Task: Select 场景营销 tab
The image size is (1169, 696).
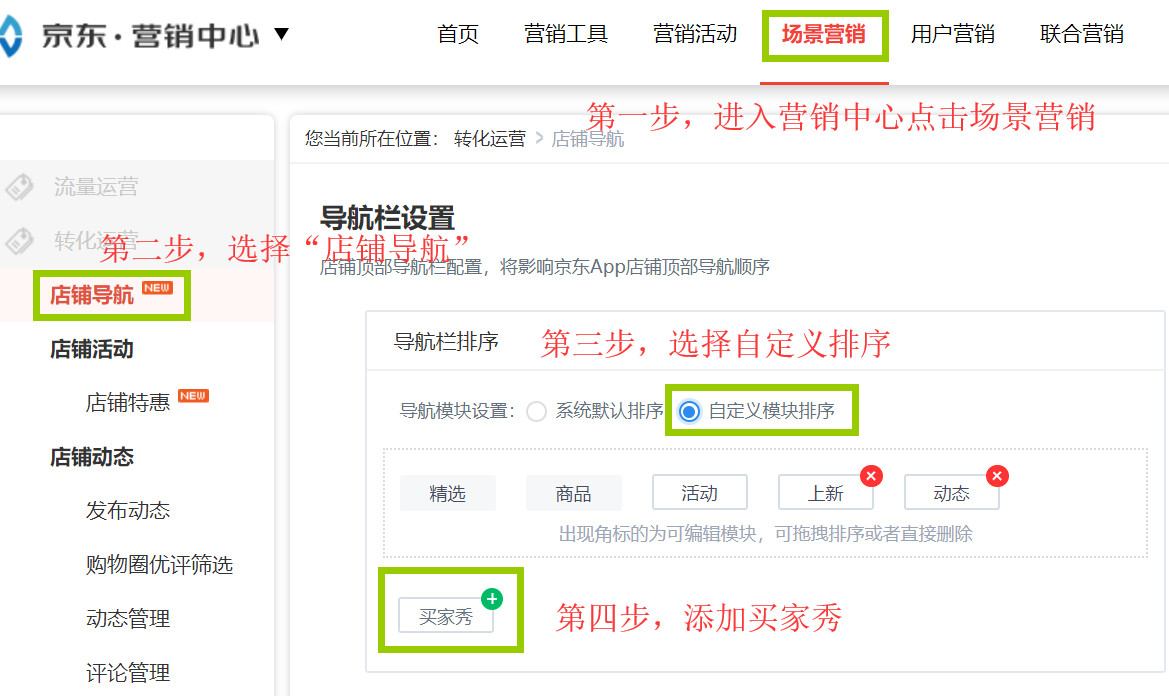Action: click(824, 34)
